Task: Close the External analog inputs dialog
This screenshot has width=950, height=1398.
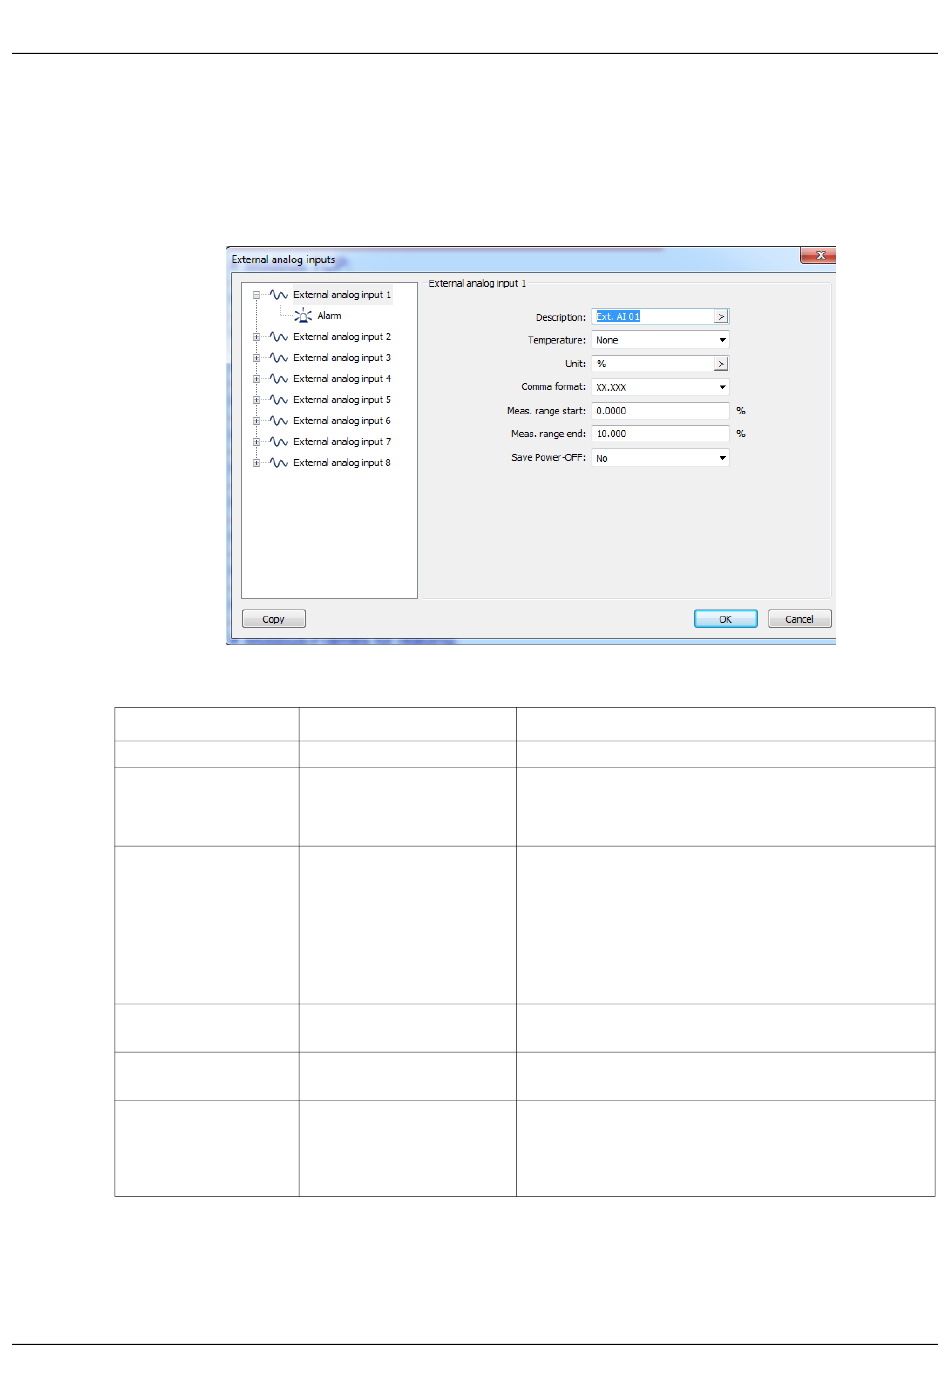Action: click(x=819, y=256)
